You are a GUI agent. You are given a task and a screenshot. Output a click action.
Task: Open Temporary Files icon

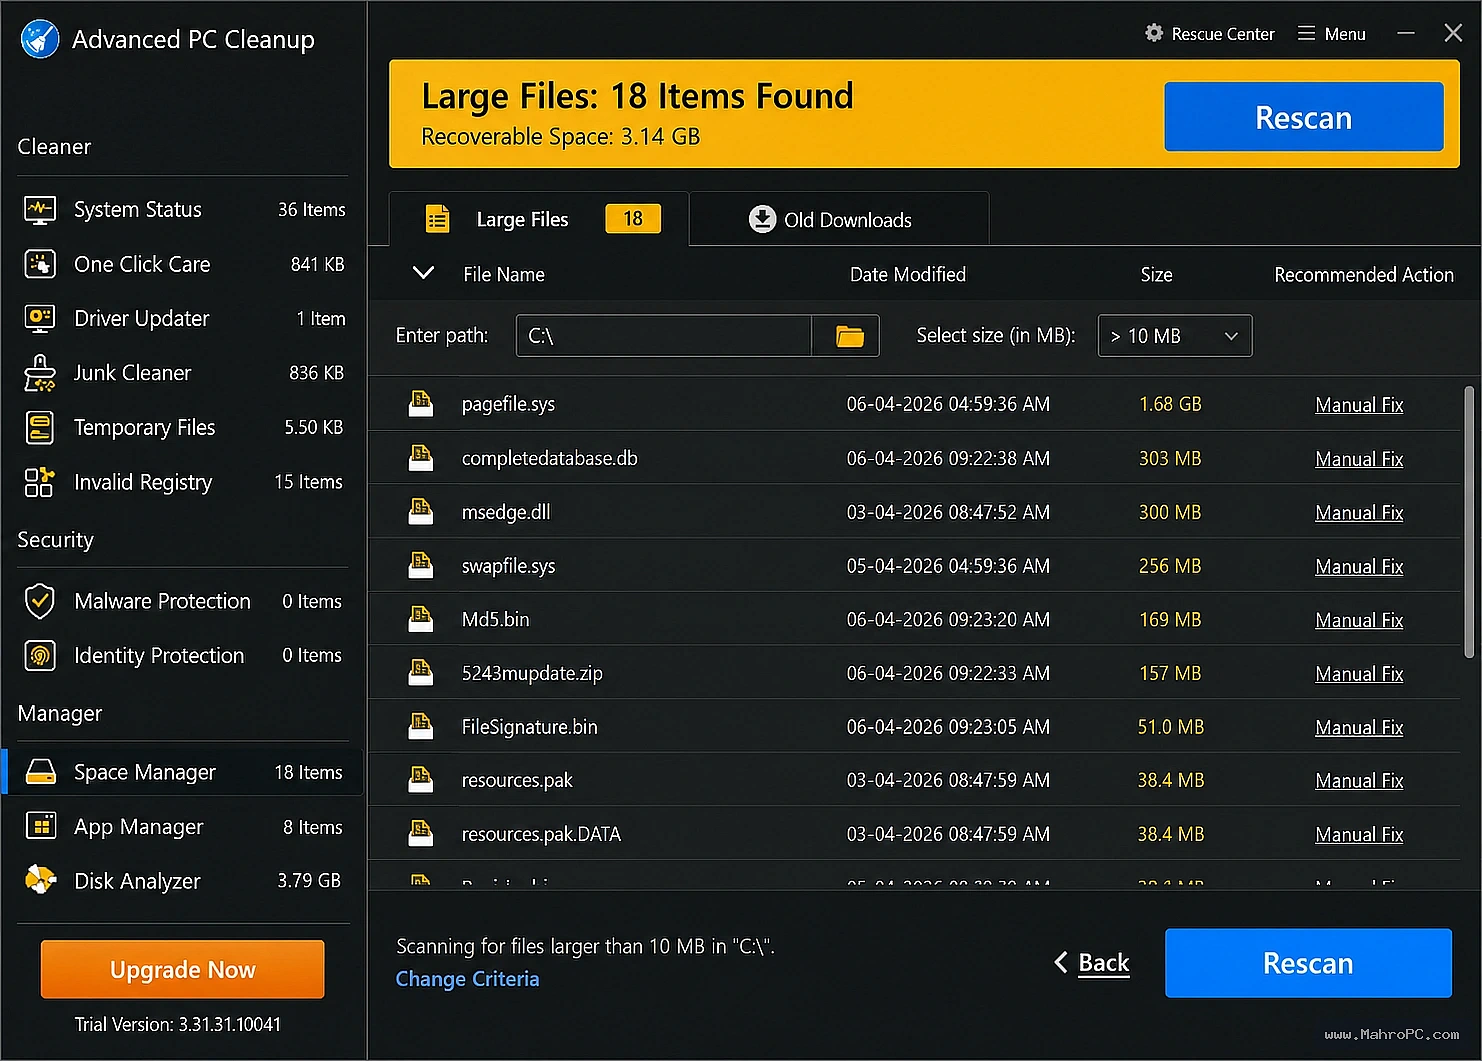(x=40, y=428)
